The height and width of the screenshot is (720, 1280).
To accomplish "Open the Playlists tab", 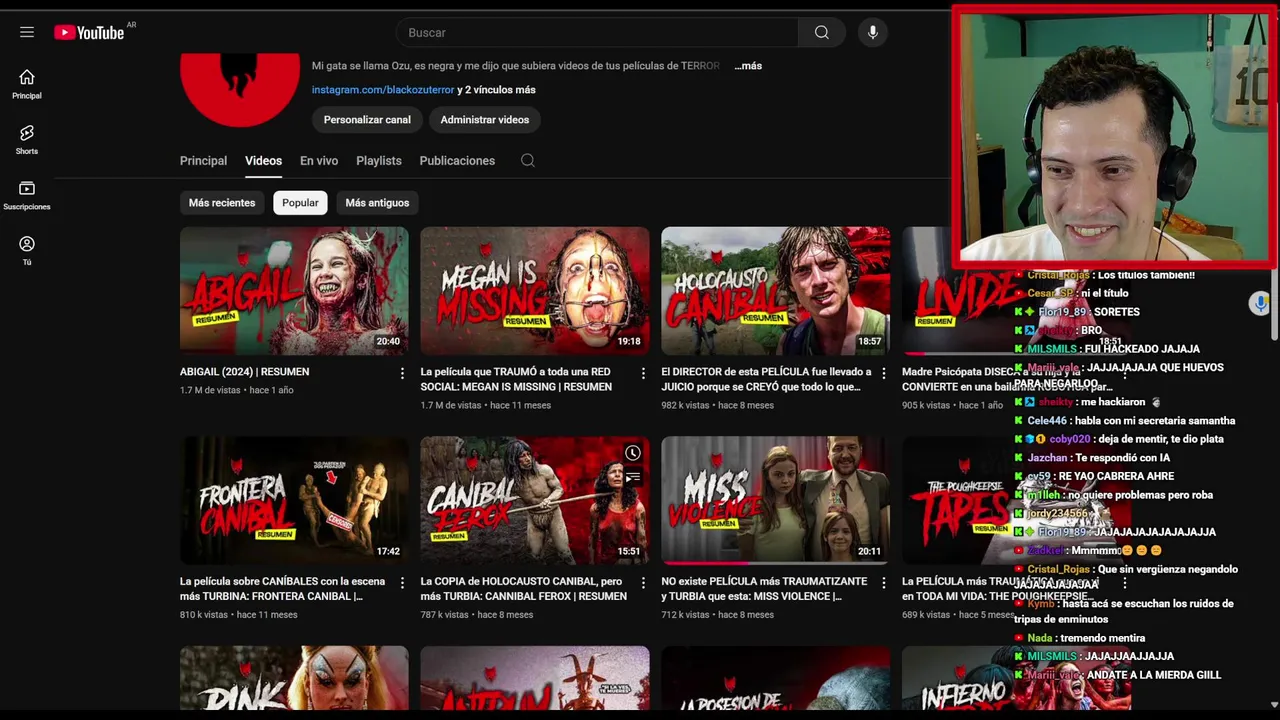I will point(379,161).
